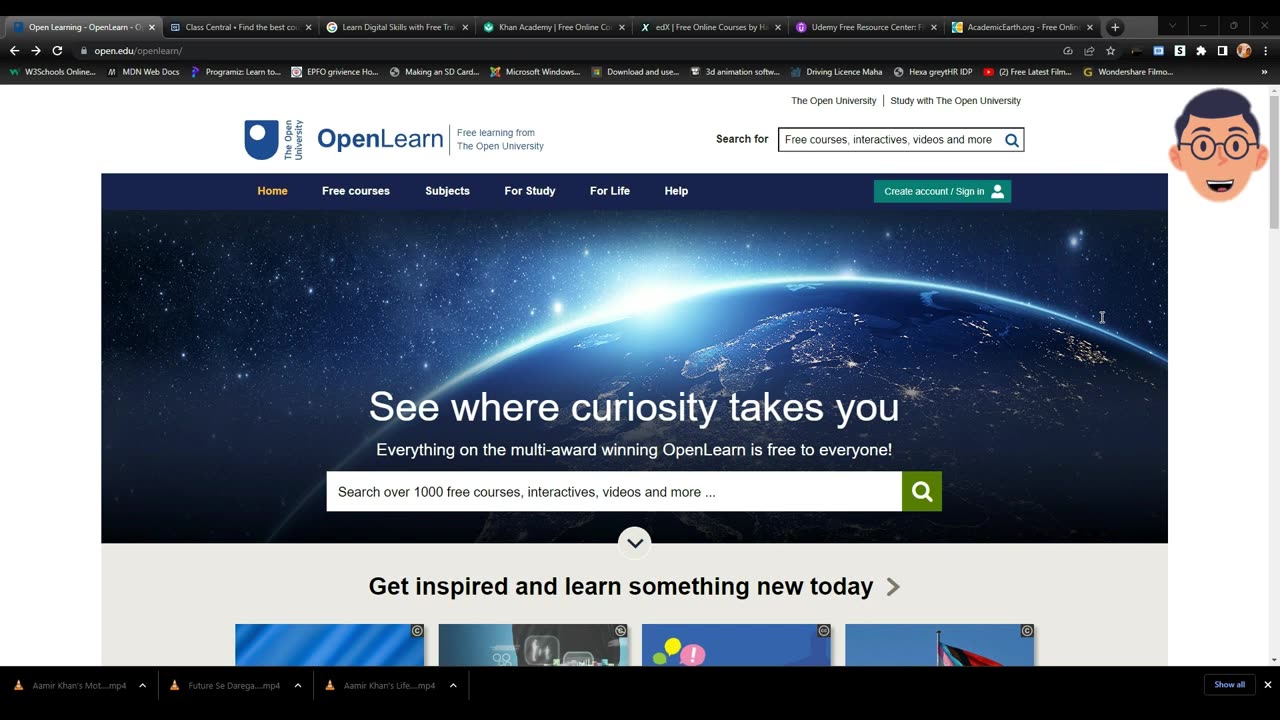Open menu for Aamir Khan's Mot...mp4 download

142,685
